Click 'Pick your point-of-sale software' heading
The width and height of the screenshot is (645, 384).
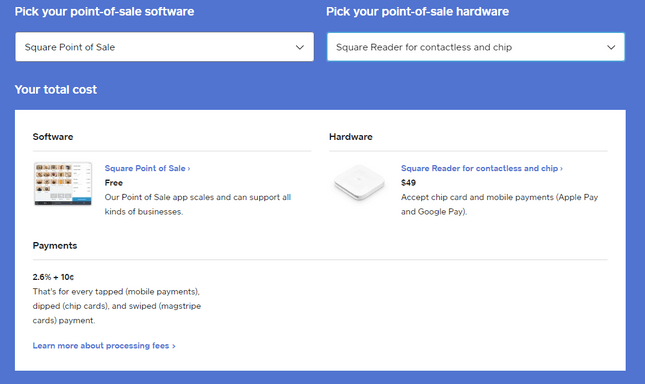104,12
